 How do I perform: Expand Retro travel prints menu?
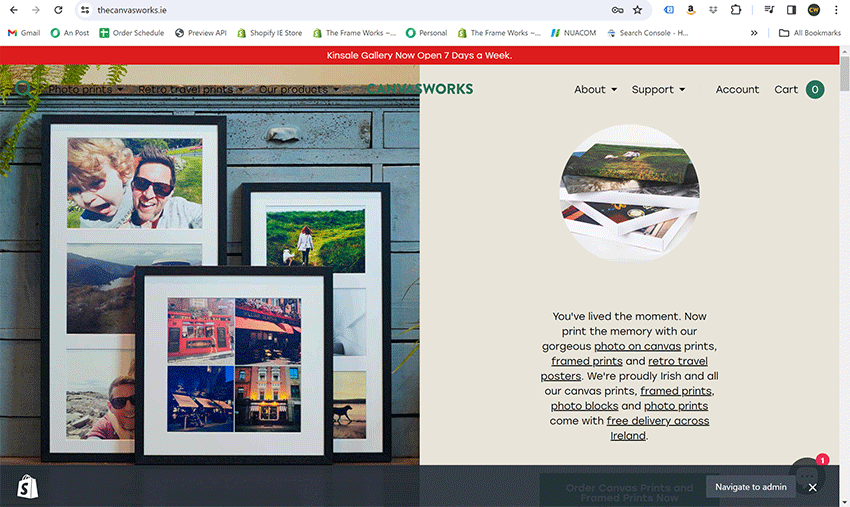tap(191, 89)
